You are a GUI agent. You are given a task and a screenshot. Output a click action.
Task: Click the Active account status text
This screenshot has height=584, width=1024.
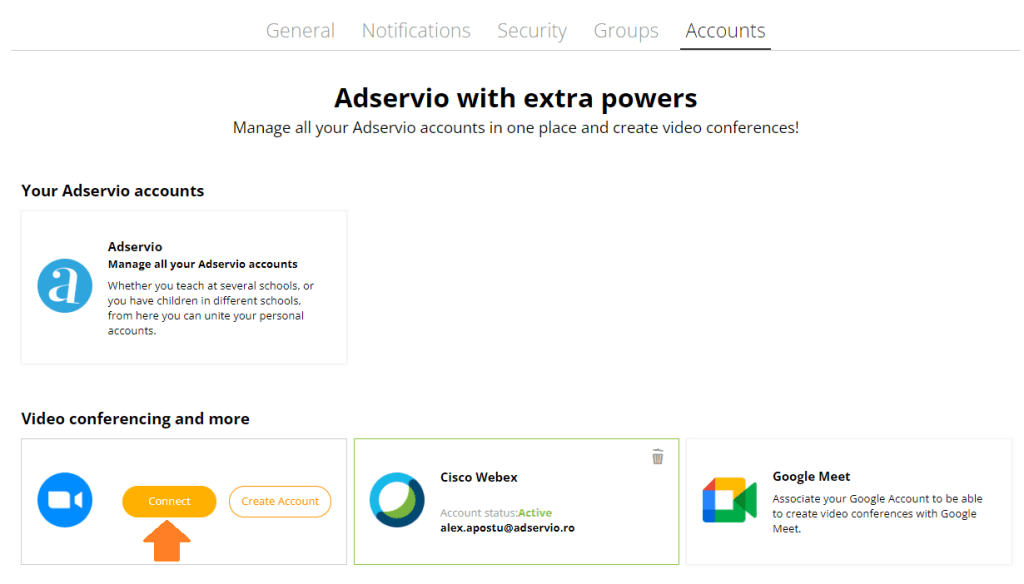pyautogui.click(x=535, y=513)
